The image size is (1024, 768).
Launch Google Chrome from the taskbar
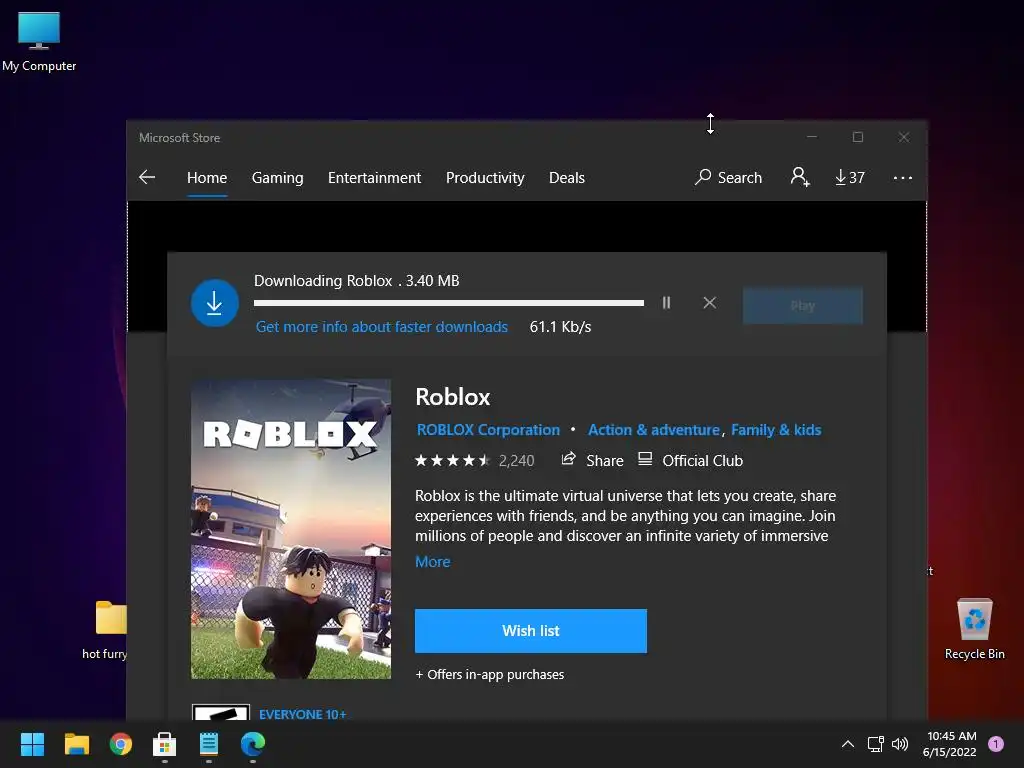point(121,744)
